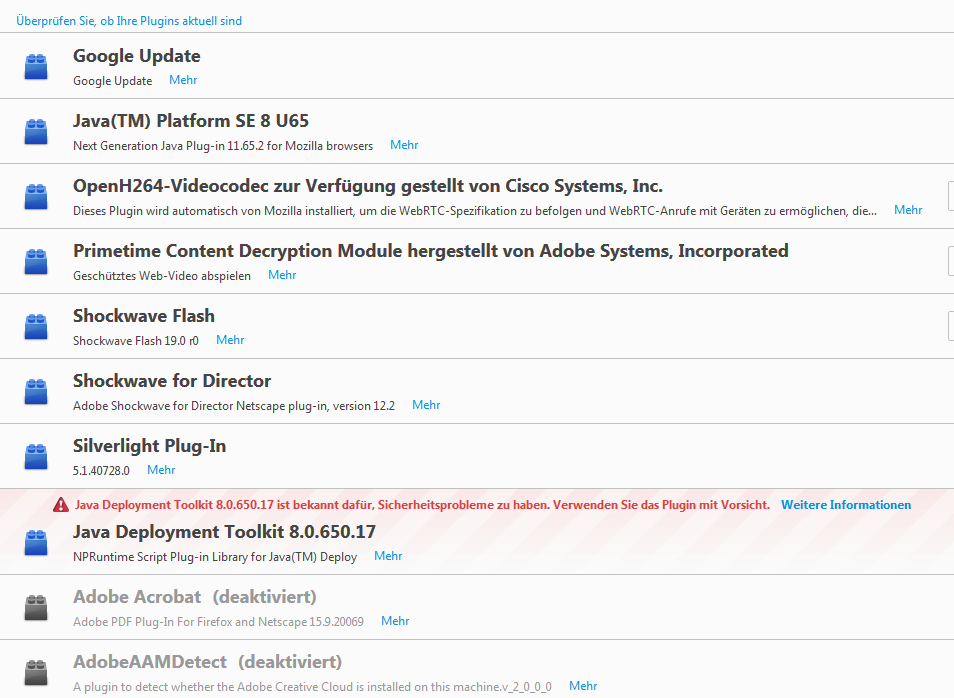Expand 'Mehr' details for Google Update
This screenshot has width=954, height=698.
[x=183, y=80]
